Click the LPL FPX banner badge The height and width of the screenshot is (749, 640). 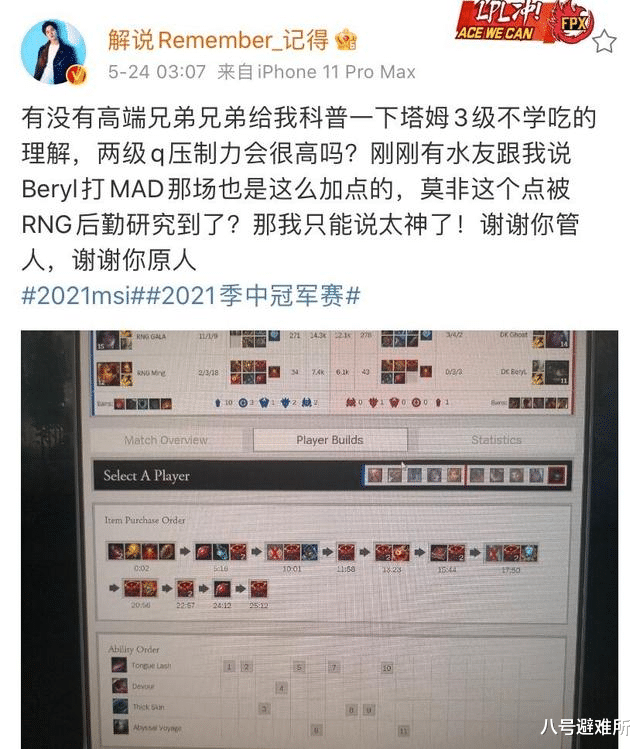[x=523, y=21]
